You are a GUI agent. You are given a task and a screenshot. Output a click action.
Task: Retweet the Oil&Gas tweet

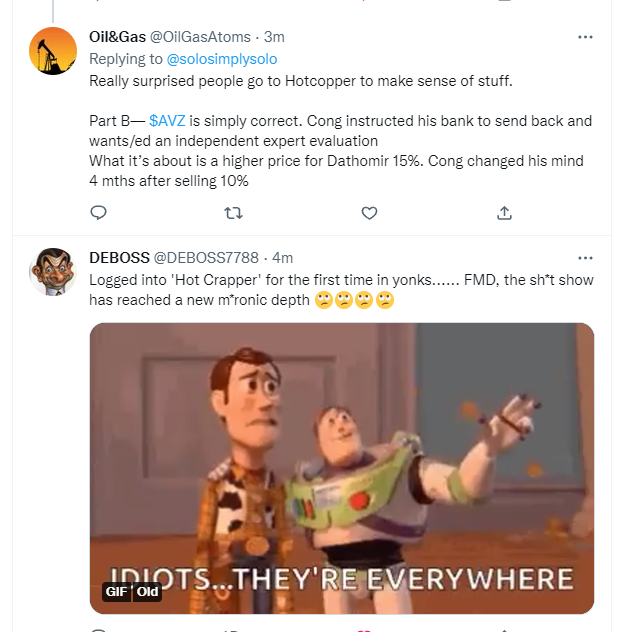coord(233,212)
